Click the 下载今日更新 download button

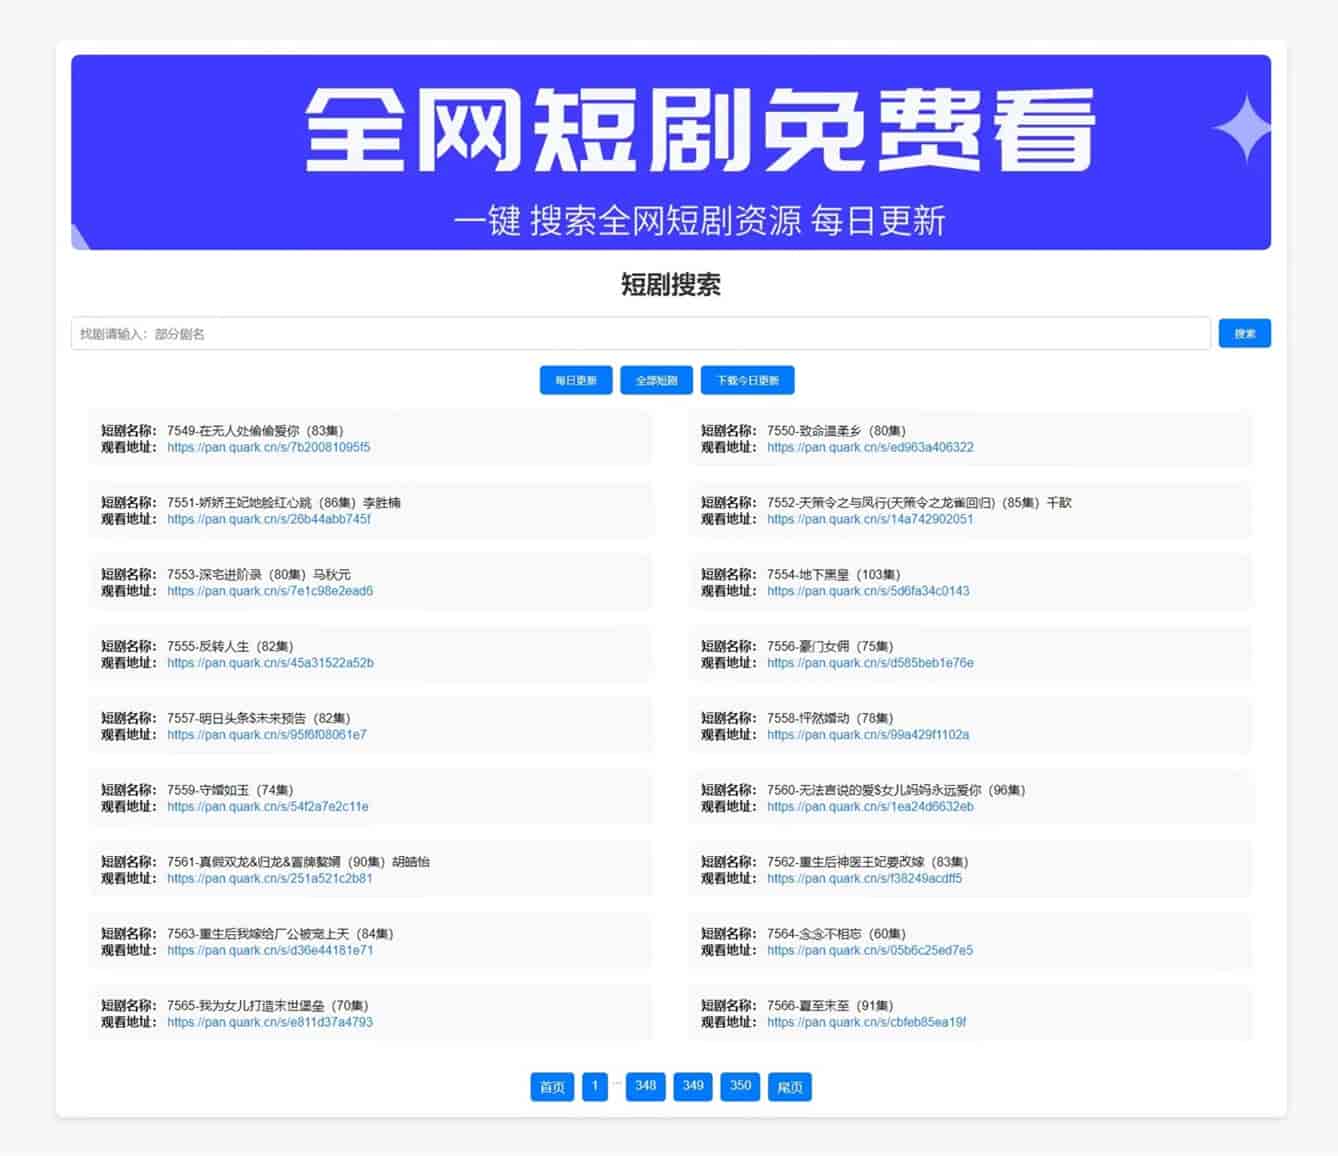tap(747, 381)
